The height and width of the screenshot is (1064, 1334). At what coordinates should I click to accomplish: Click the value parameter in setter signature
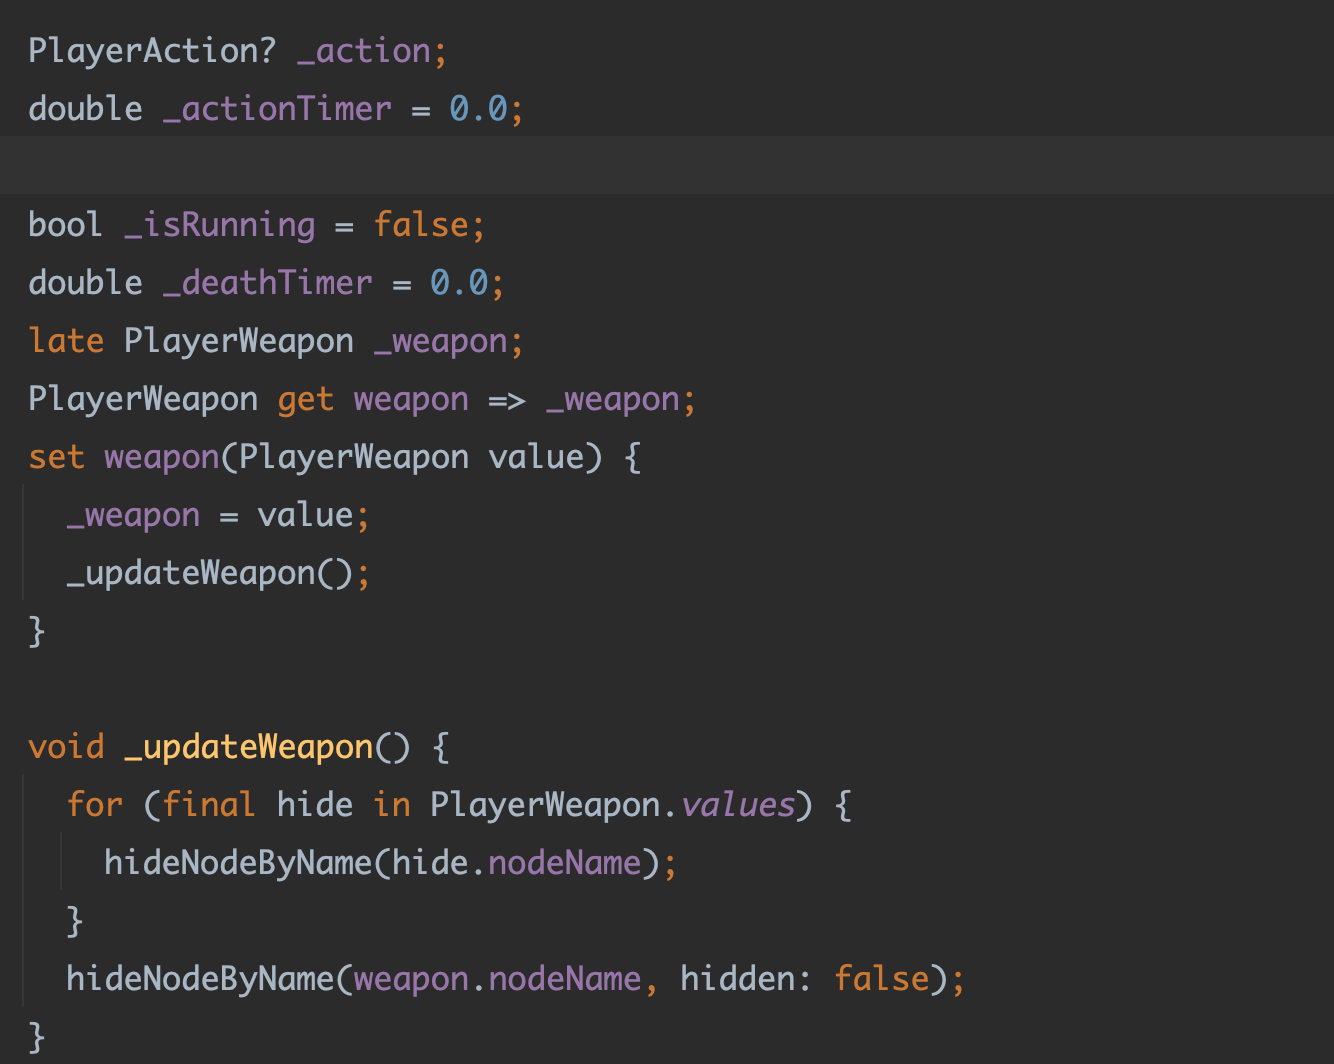pyautogui.click(x=536, y=457)
